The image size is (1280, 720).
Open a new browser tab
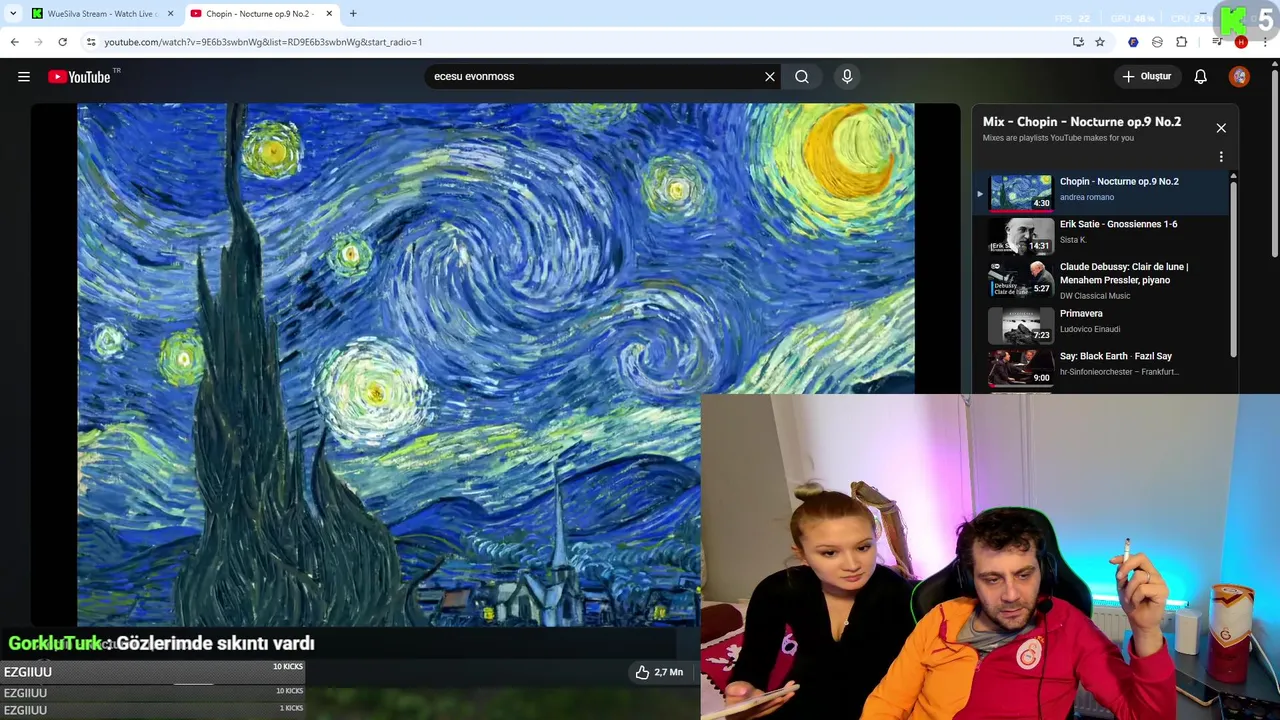[353, 13]
